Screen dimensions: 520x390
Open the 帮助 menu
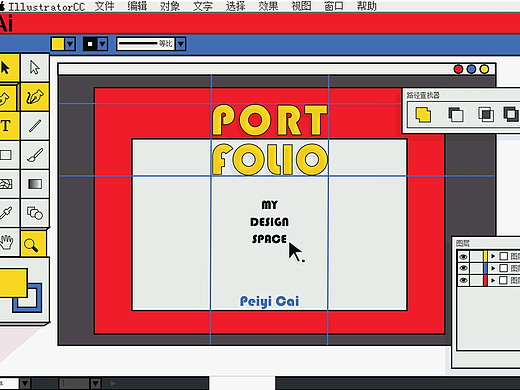tap(366, 6)
